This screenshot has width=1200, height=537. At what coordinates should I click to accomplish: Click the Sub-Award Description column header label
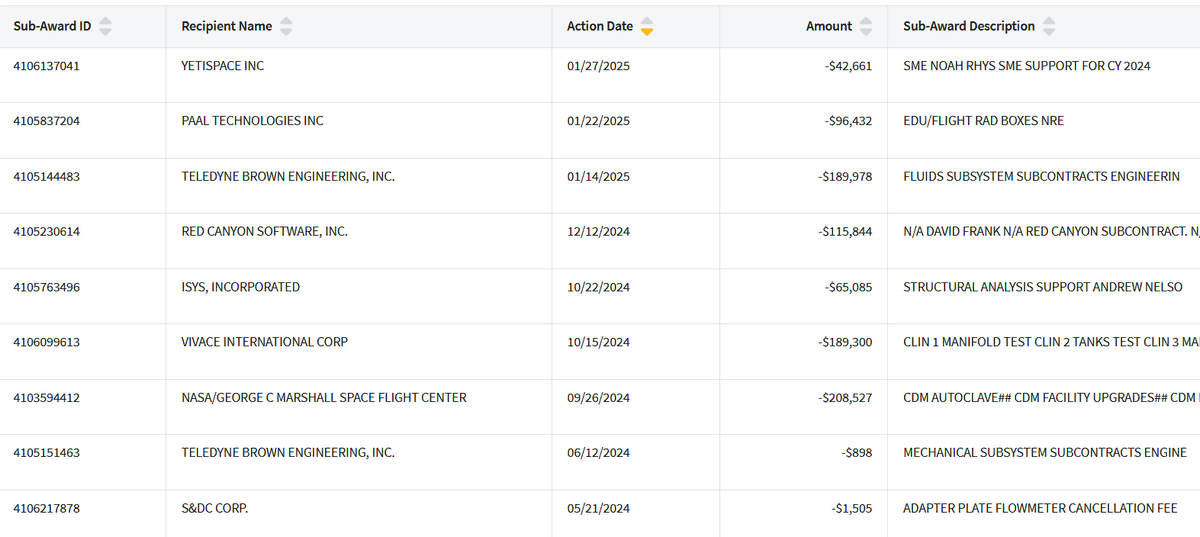click(x=969, y=26)
